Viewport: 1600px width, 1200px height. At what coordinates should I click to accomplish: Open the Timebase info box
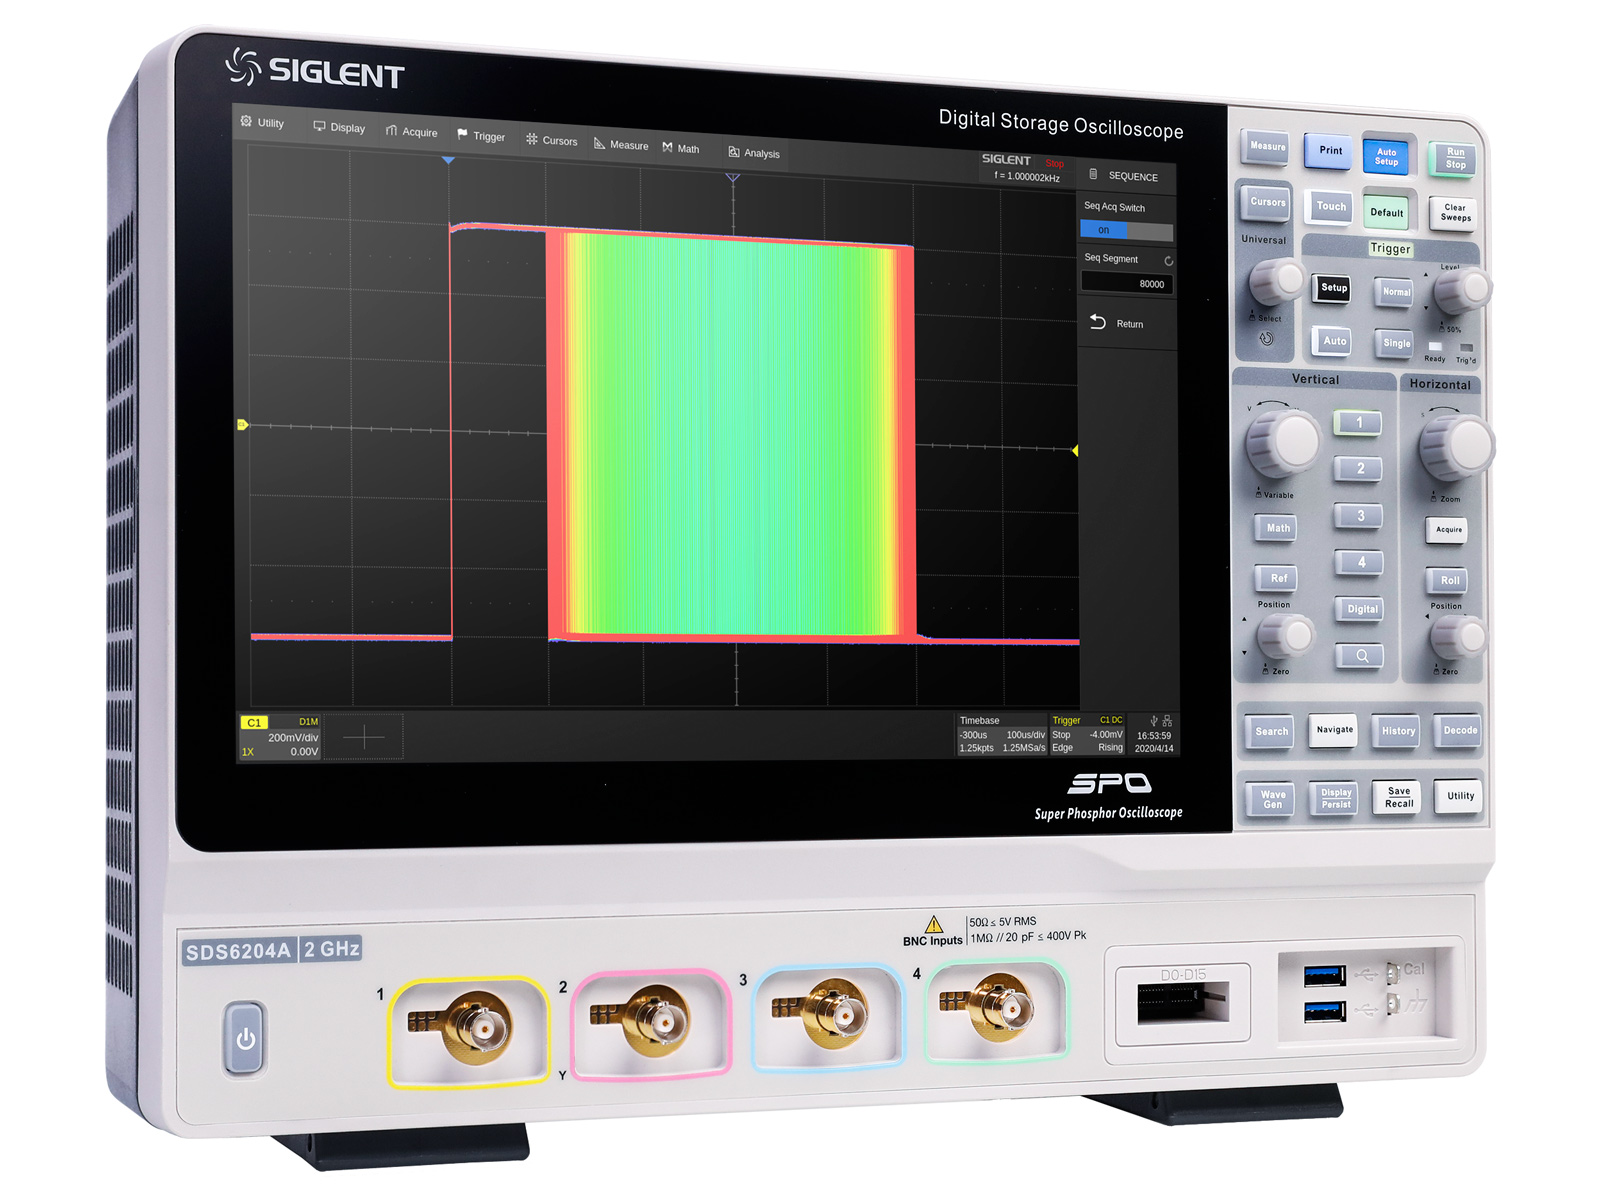click(x=1002, y=734)
